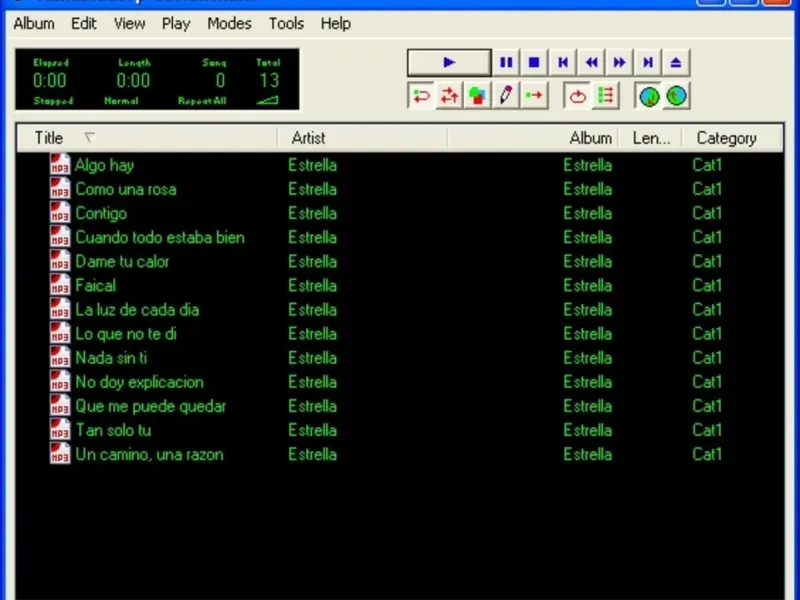Click the Elapsed time readout
800x600 pixels.
click(x=49, y=81)
